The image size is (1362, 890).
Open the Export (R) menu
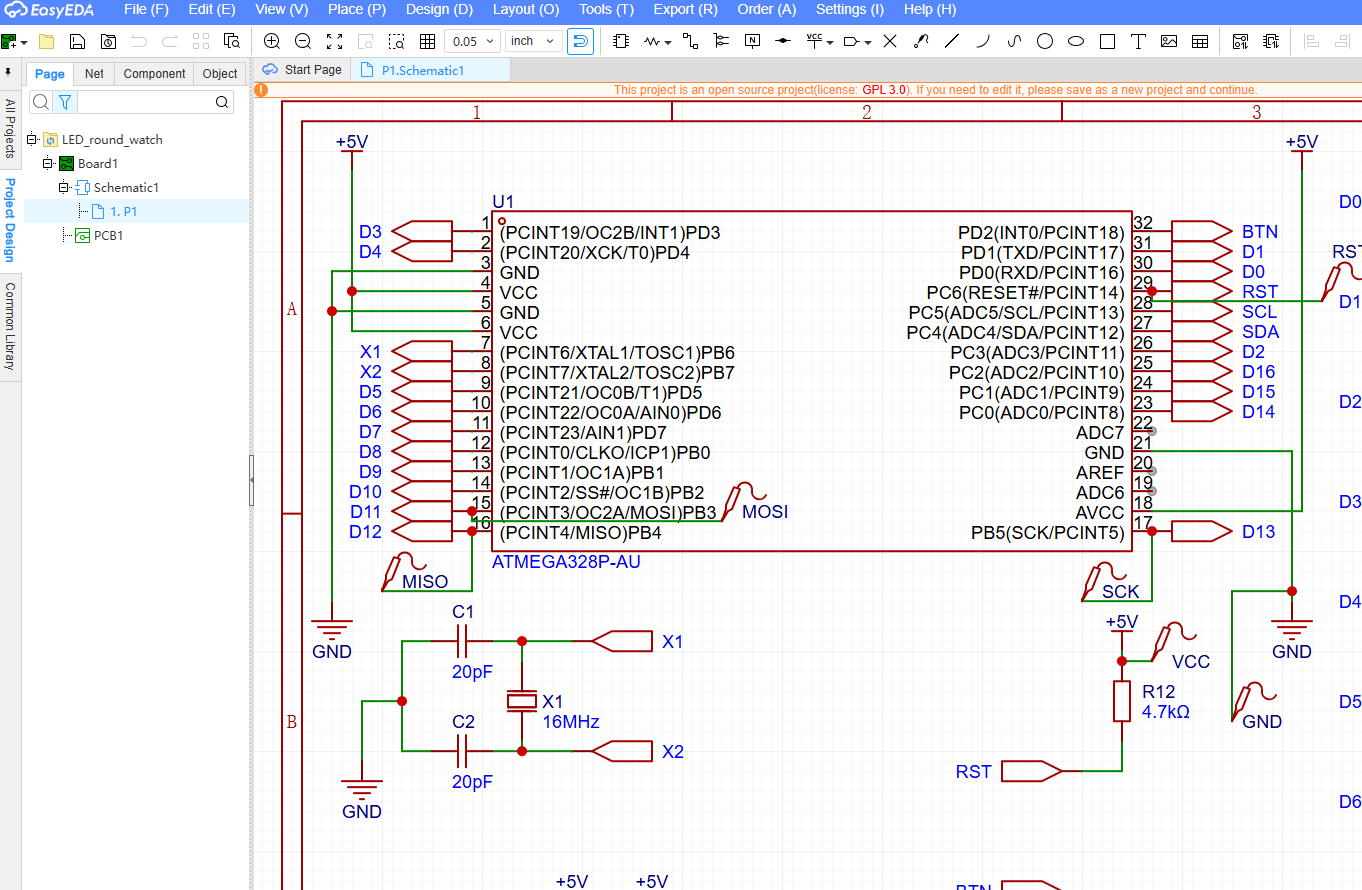pos(685,10)
